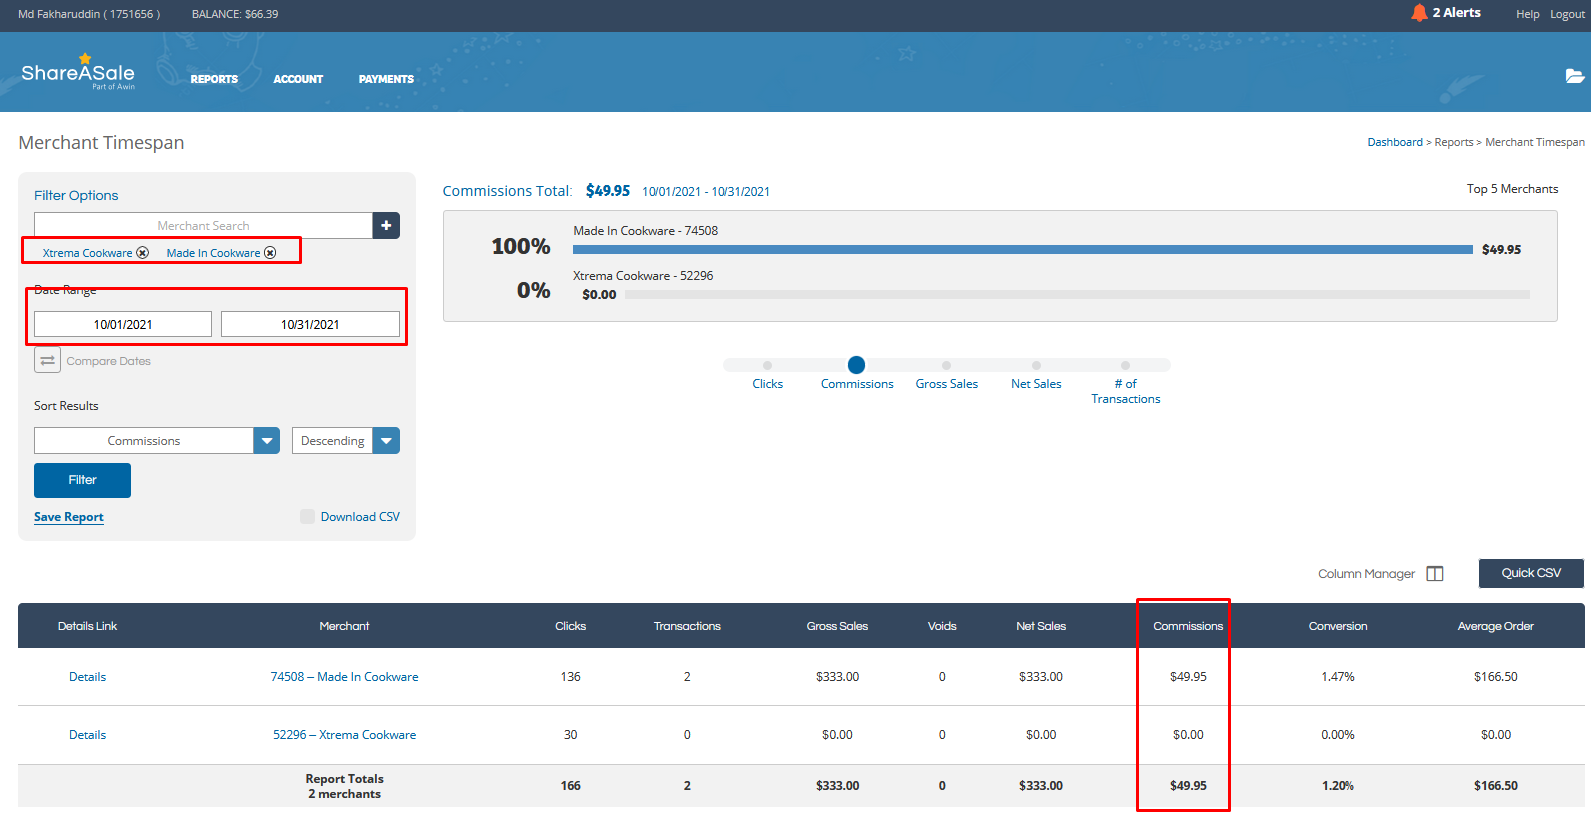The height and width of the screenshot is (818, 1591).
Task: Open the alerts bell icon
Action: 1419,13
